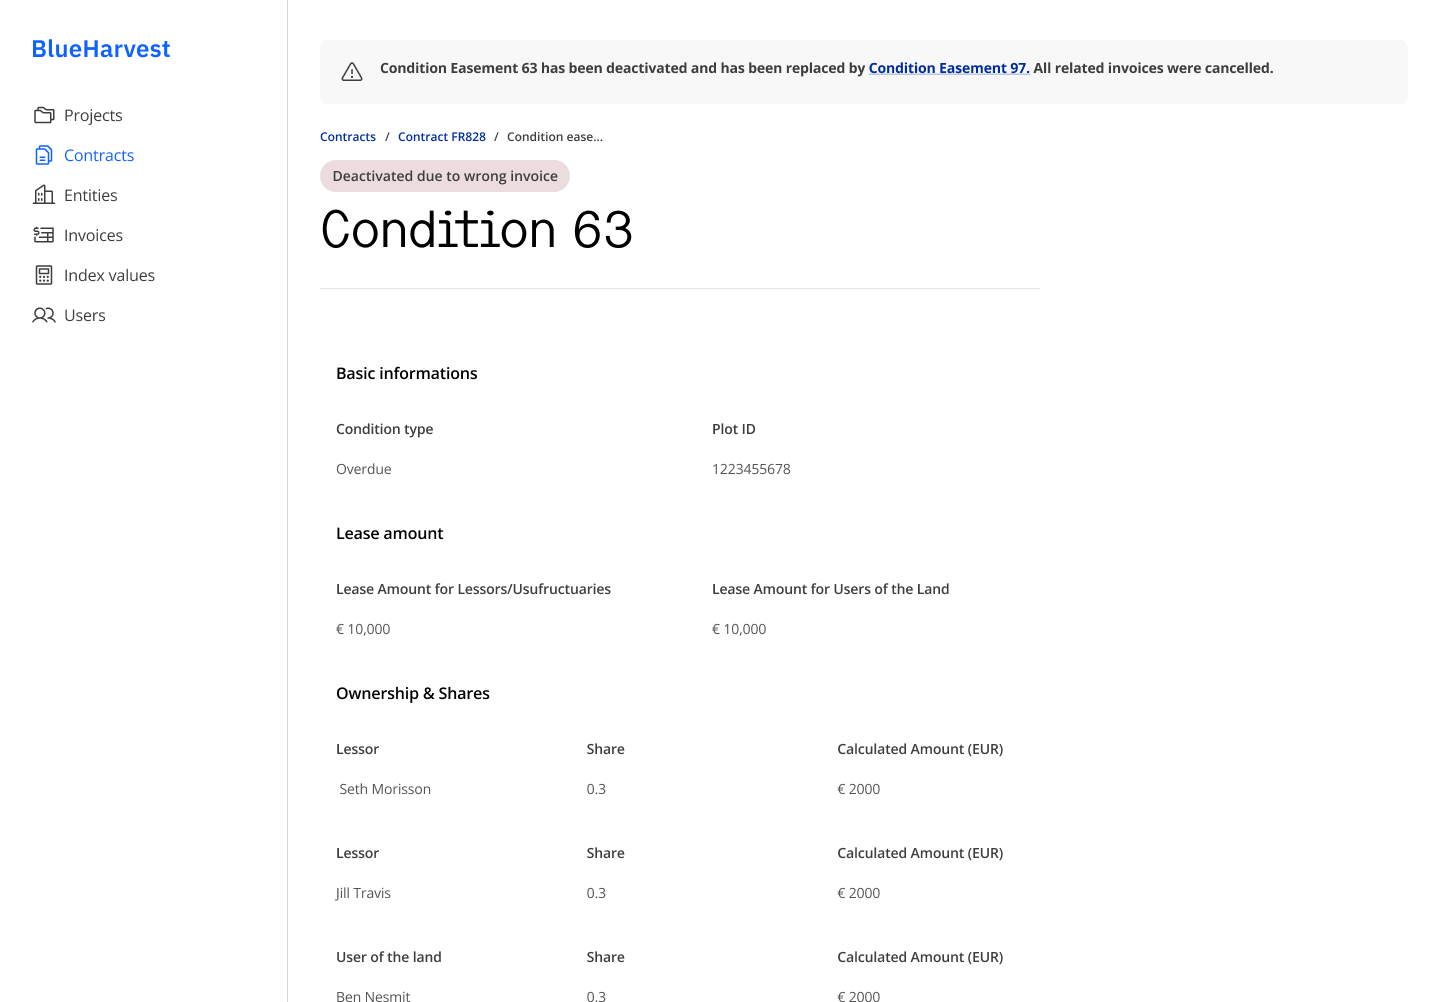
Task: Navigate to Contract FR828 breadcrumb
Action: tap(442, 137)
